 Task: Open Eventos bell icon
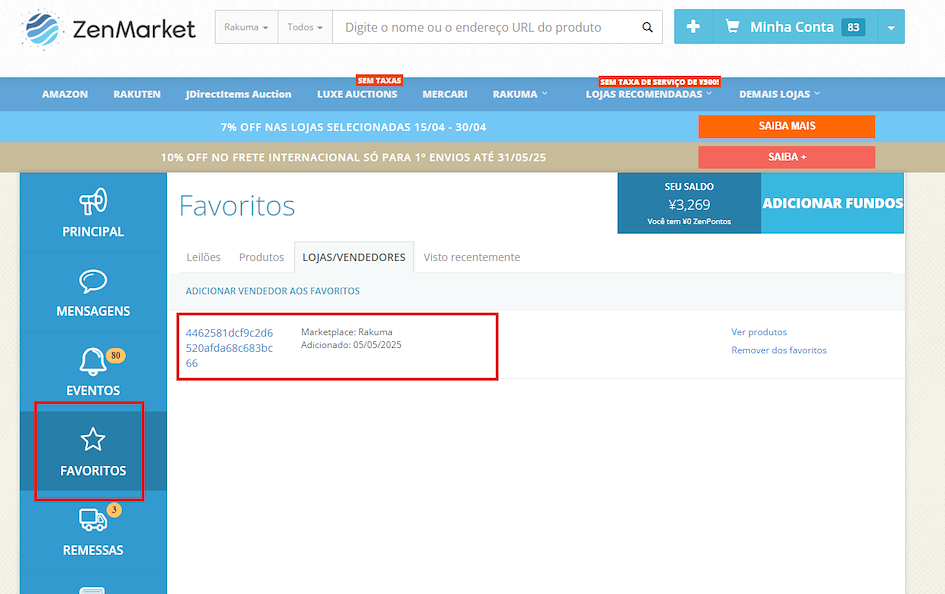click(x=93, y=361)
